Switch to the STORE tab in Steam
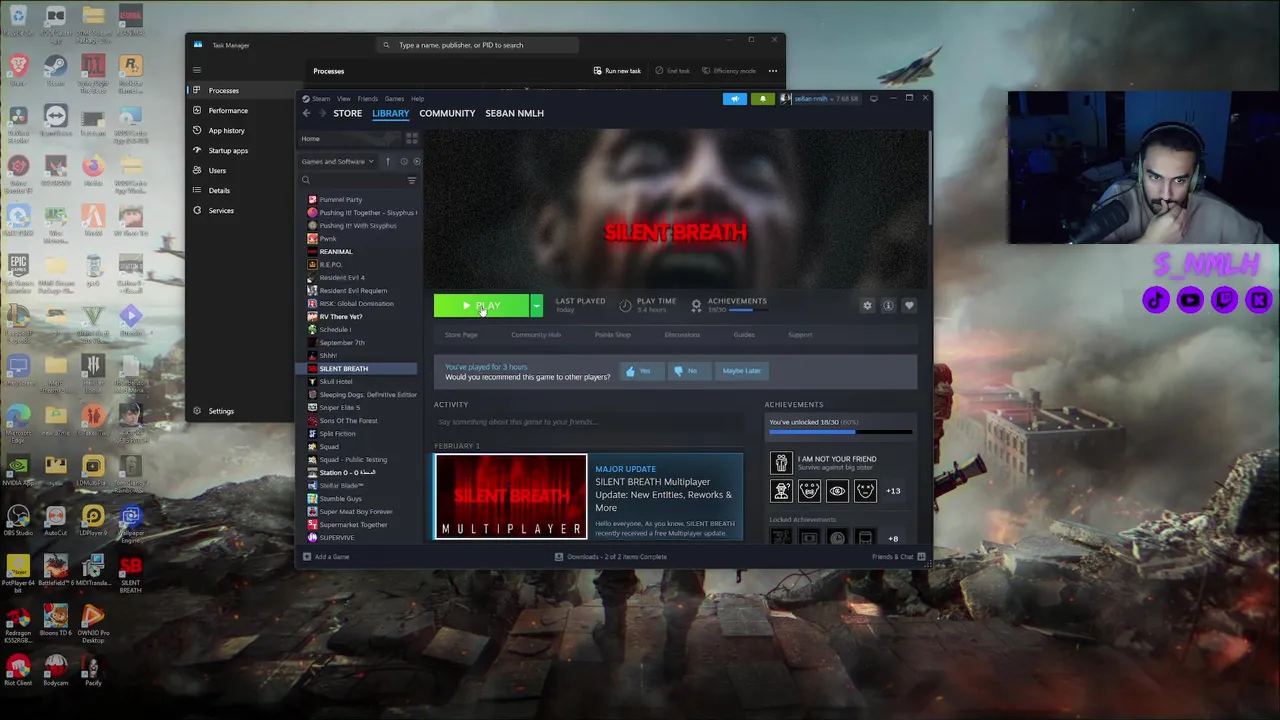 tap(347, 113)
